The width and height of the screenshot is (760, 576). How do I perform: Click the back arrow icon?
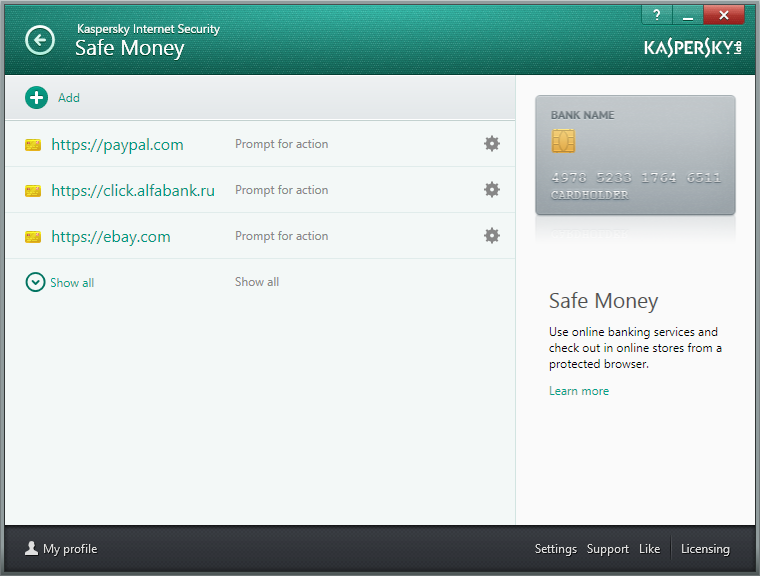point(40,40)
